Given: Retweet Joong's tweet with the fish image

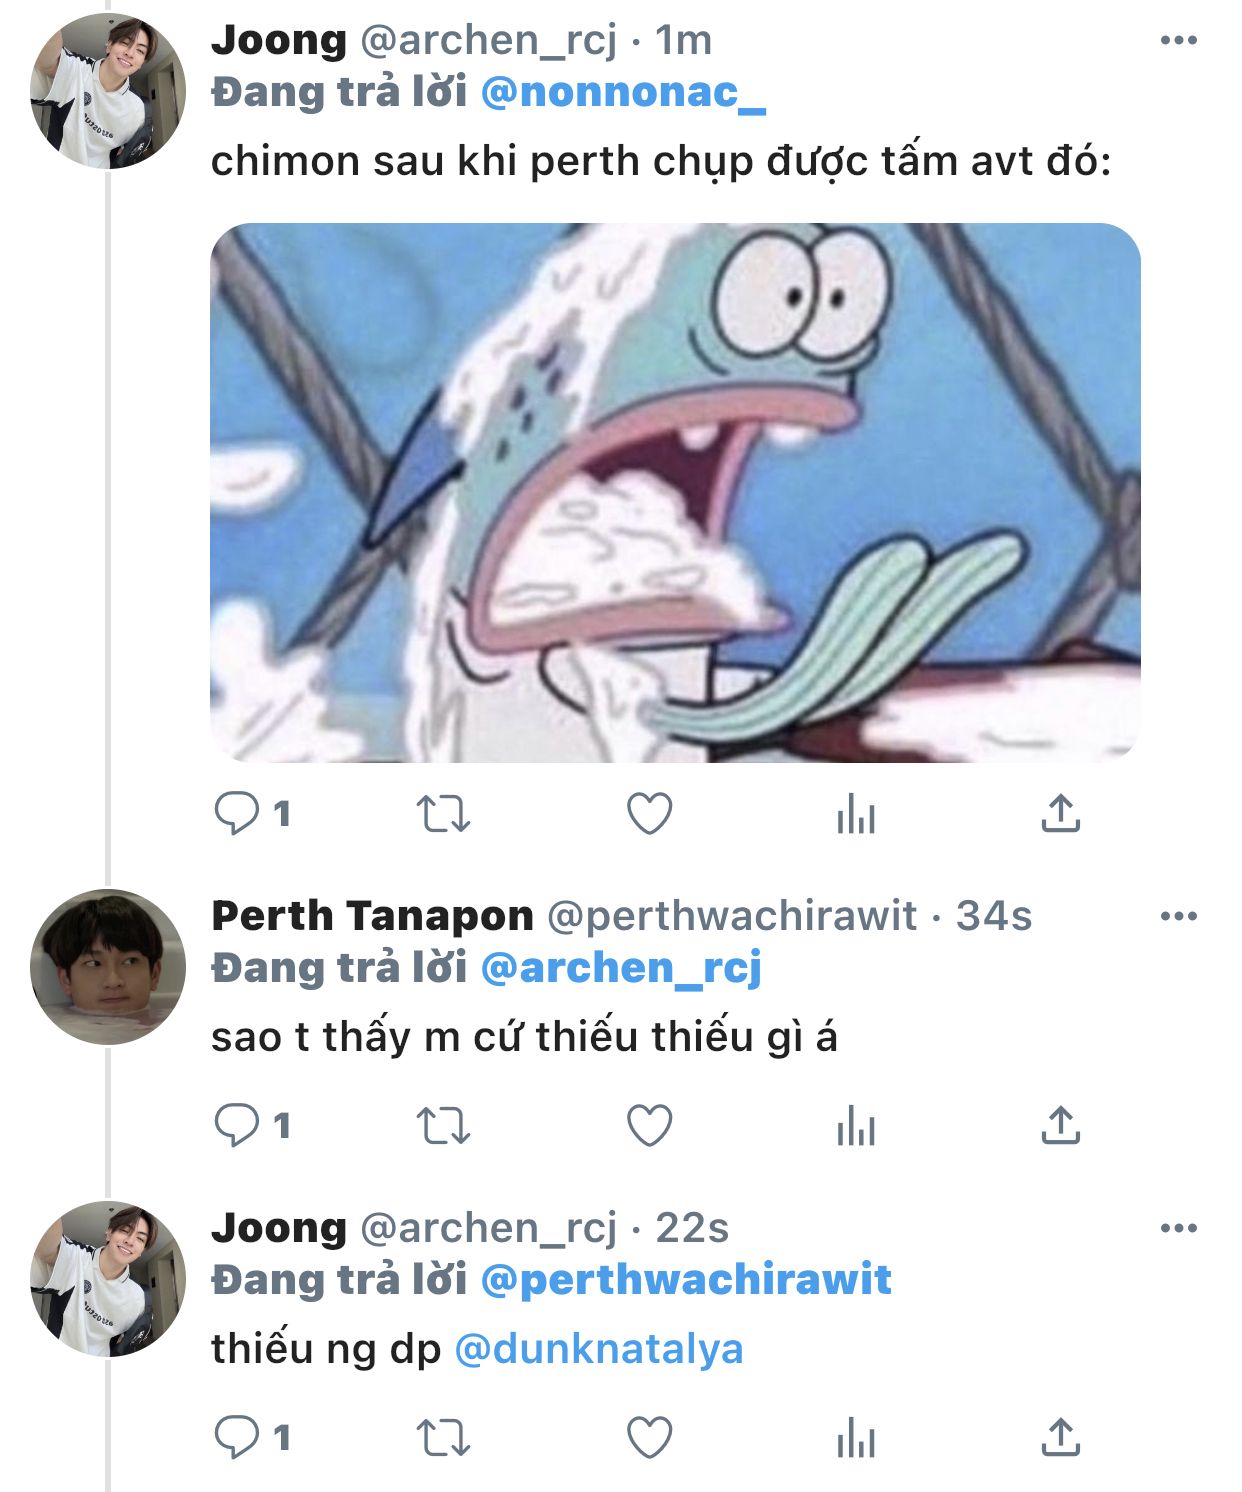Looking at the screenshot, I should click(443, 814).
